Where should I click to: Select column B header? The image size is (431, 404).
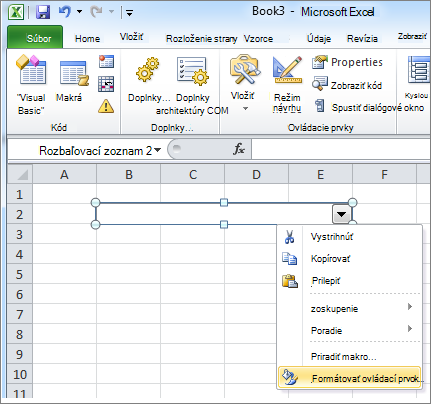[x=129, y=174]
